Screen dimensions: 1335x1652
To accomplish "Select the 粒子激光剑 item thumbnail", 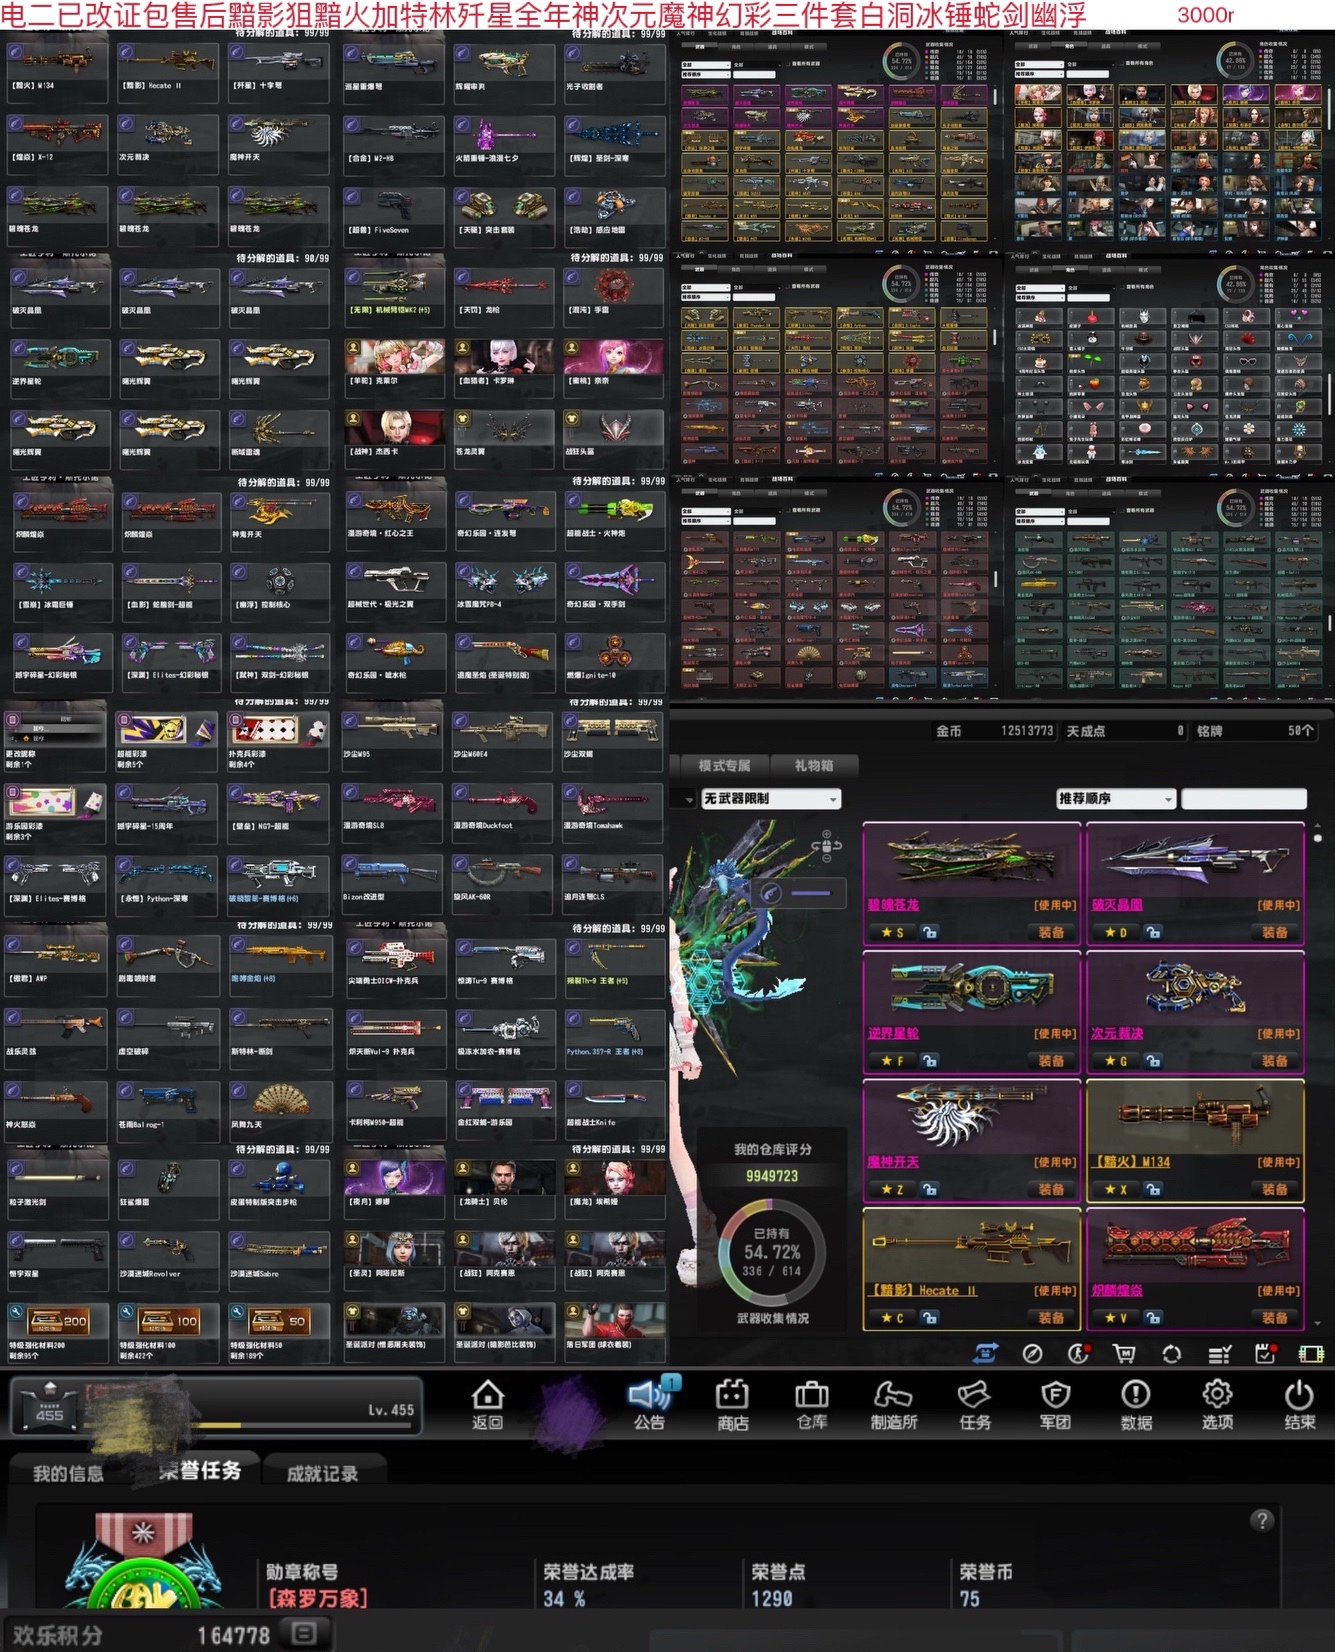I will click(x=58, y=1178).
